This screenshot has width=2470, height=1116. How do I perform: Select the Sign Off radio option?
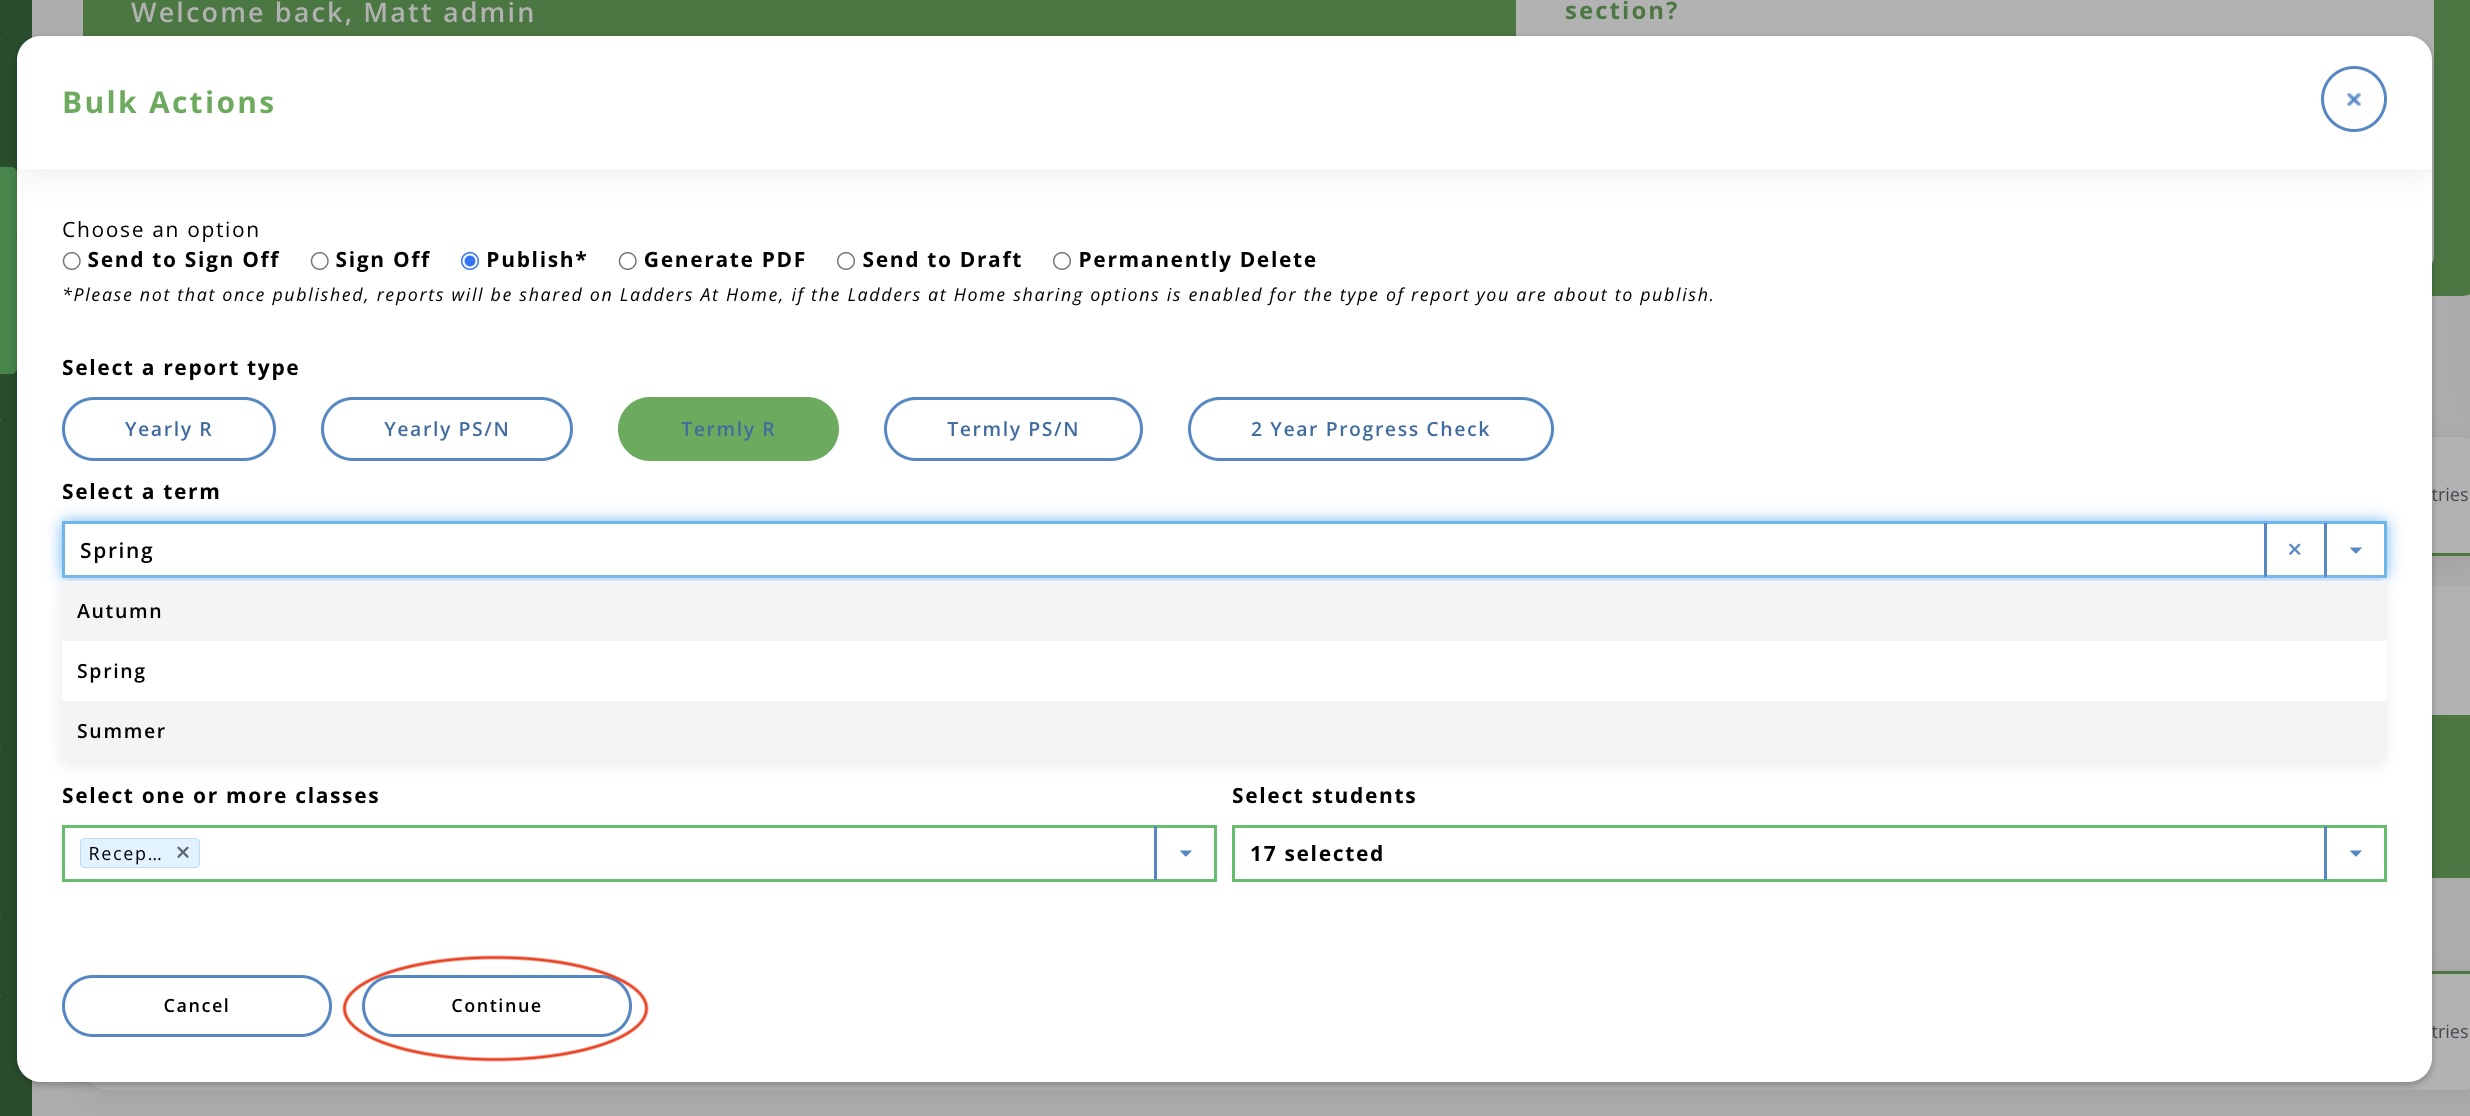pyautogui.click(x=320, y=261)
